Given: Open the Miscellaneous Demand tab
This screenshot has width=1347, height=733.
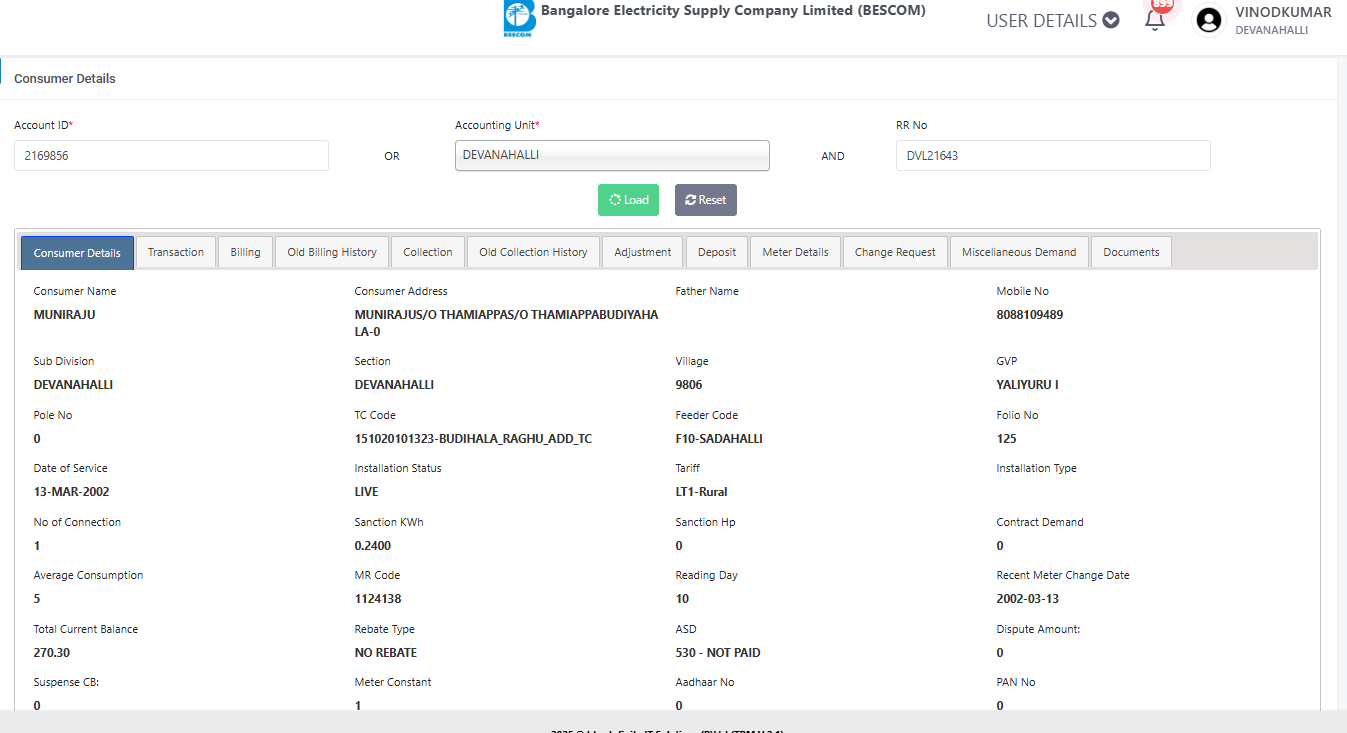Looking at the screenshot, I should pyautogui.click(x=1019, y=253).
